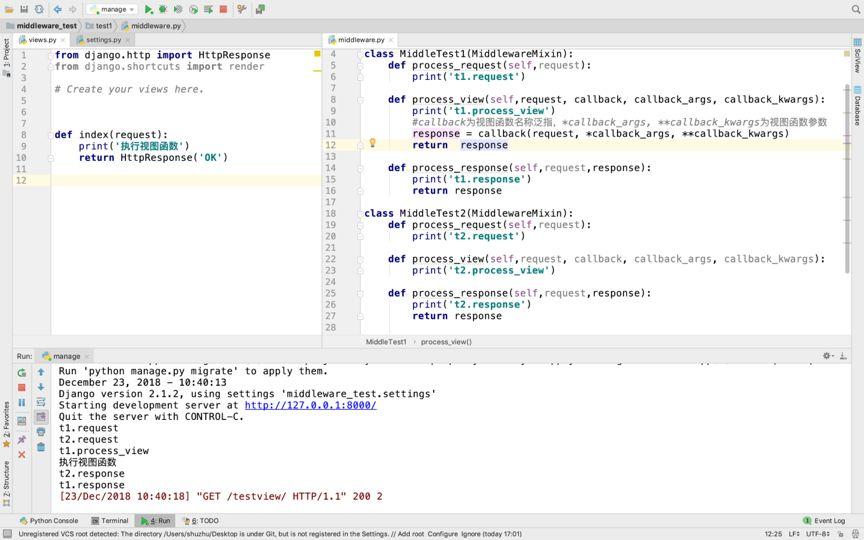The width and height of the screenshot is (864, 540).
Task: Open the Terminal tool window tab
Action: point(109,520)
